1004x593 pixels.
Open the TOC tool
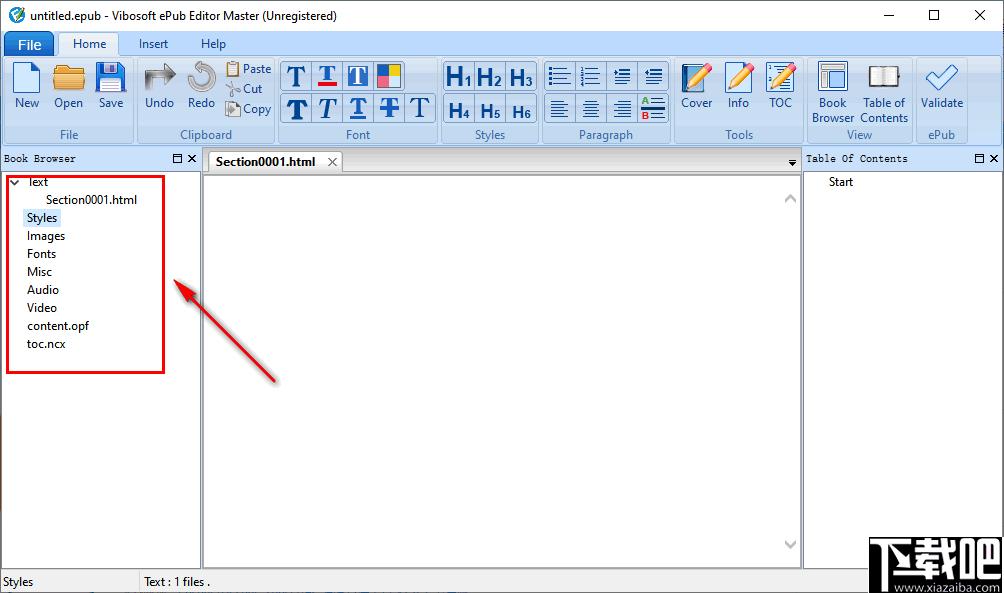coord(781,86)
